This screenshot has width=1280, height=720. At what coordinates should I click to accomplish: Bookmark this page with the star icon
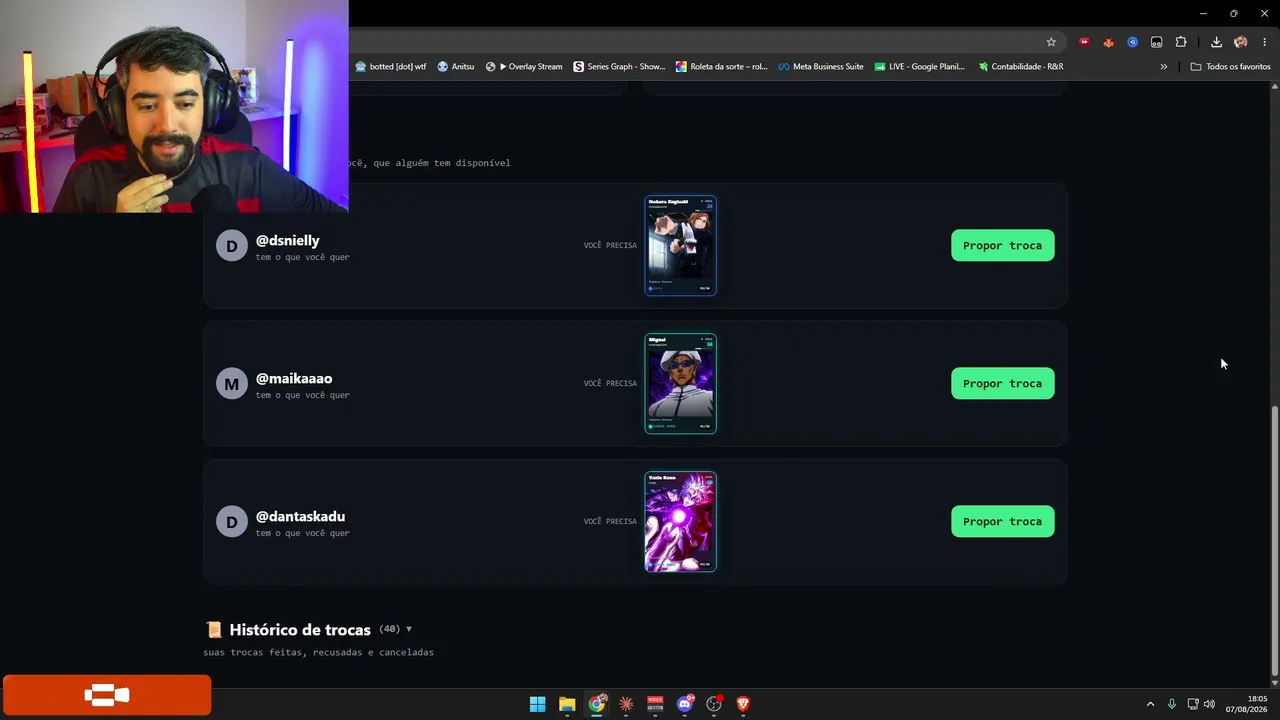[1051, 42]
